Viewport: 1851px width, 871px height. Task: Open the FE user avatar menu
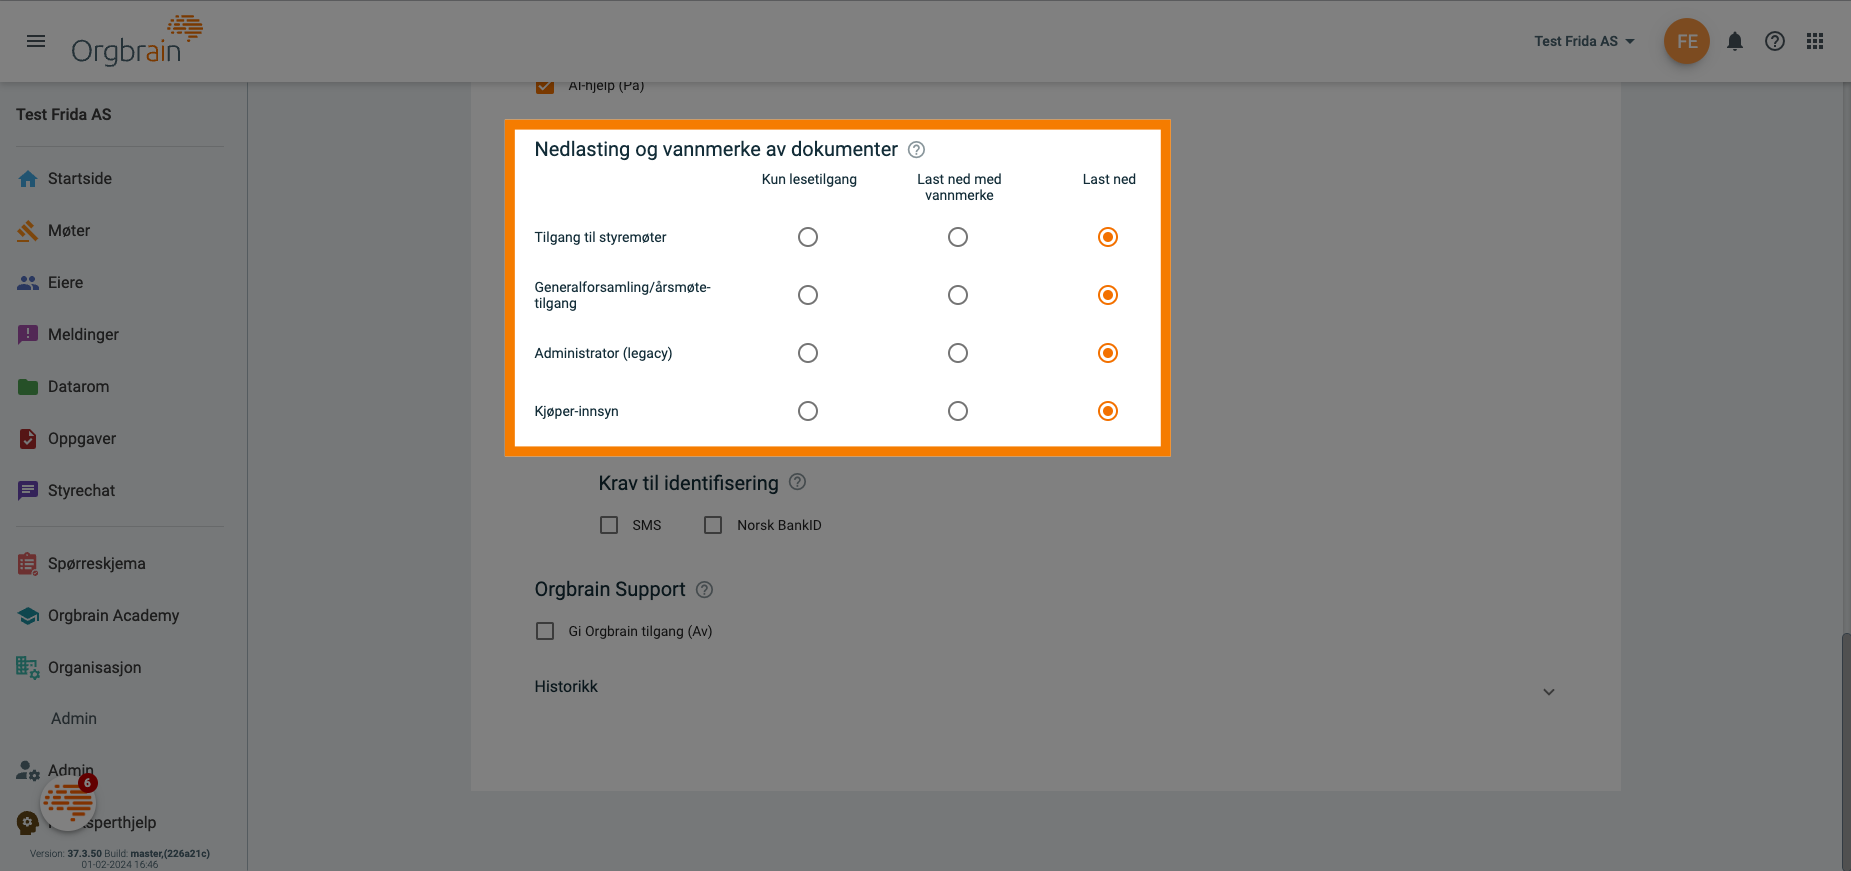pyautogui.click(x=1687, y=41)
